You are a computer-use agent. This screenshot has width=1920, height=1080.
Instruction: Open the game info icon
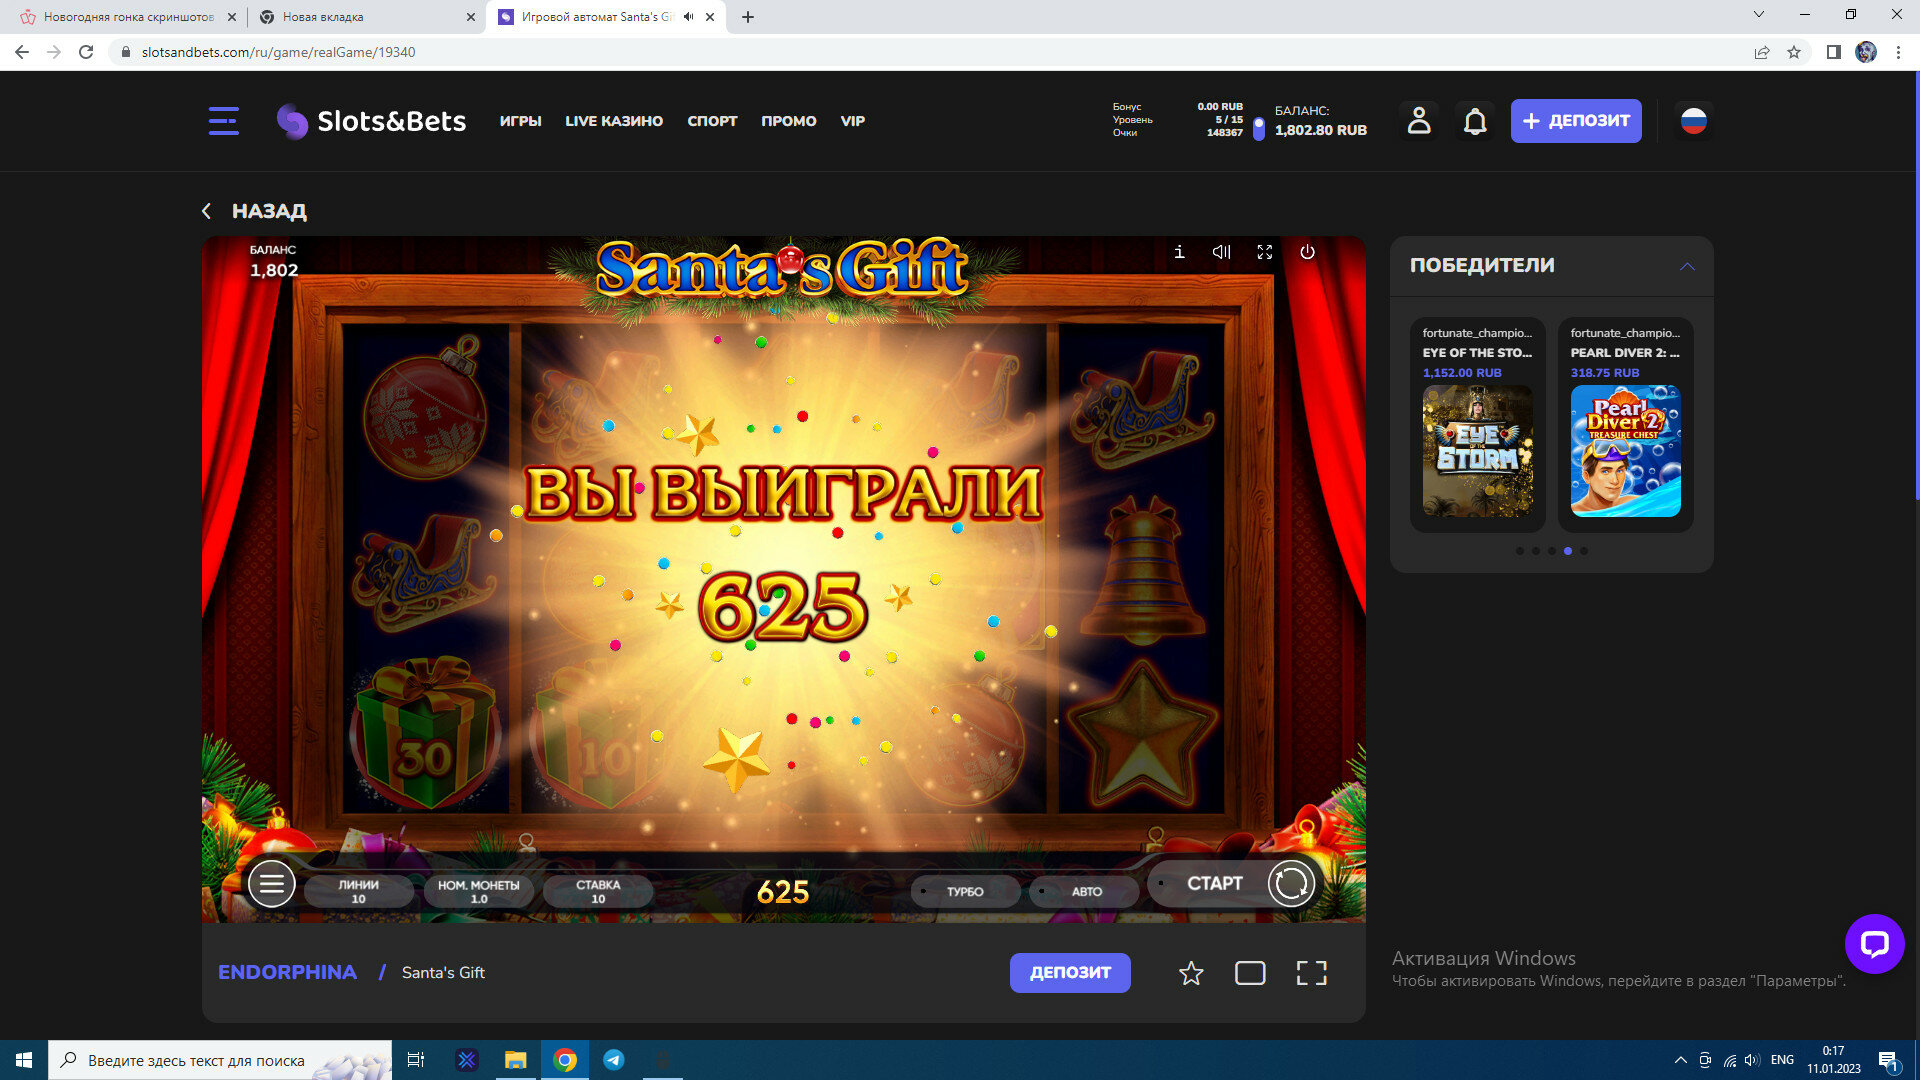1179,252
